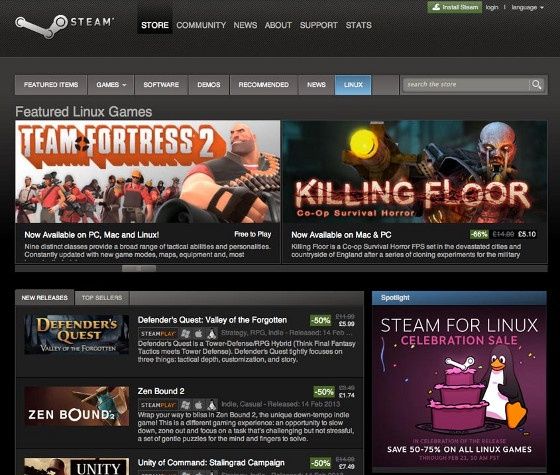
Task: Open the Recommended tab
Action: click(x=264, y=85)
